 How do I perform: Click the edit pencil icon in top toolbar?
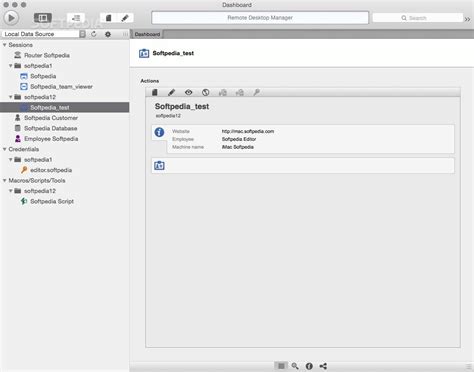point(125,18)
